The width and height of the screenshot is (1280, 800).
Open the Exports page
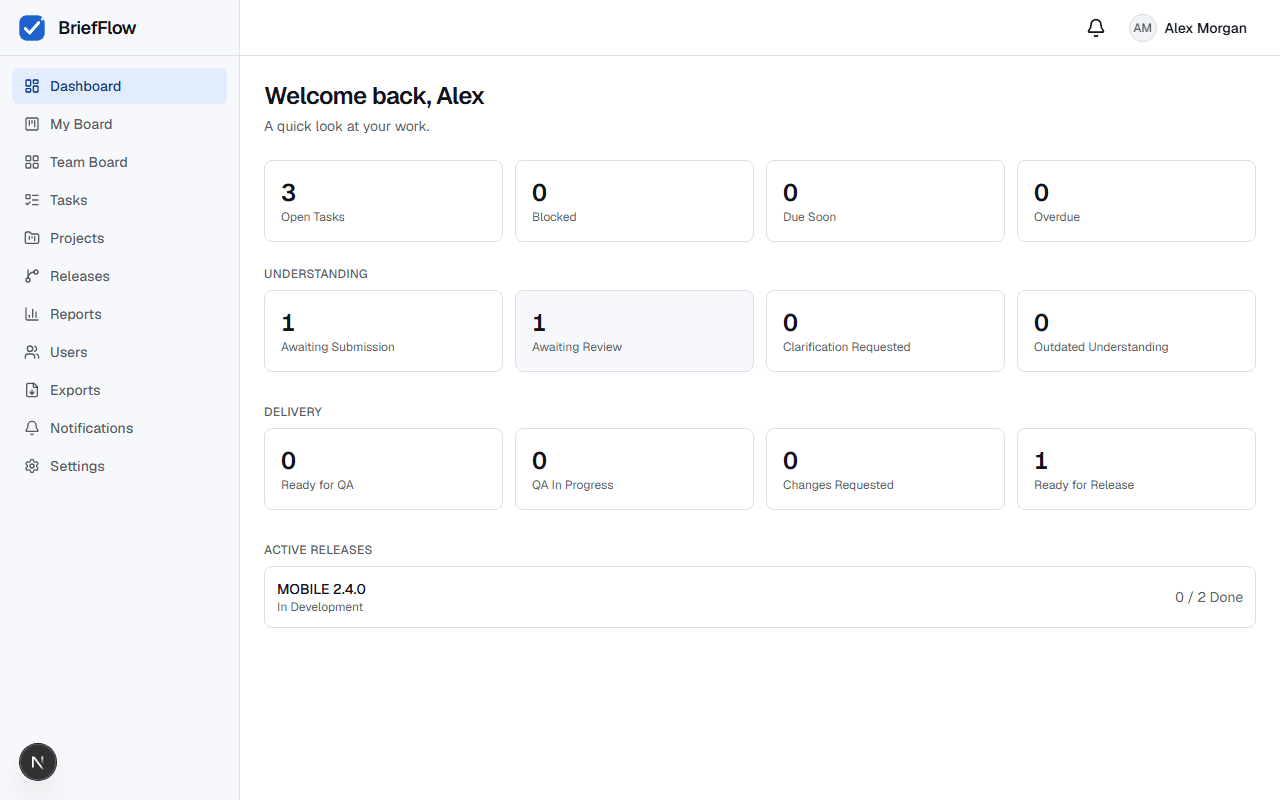point(120,390)
